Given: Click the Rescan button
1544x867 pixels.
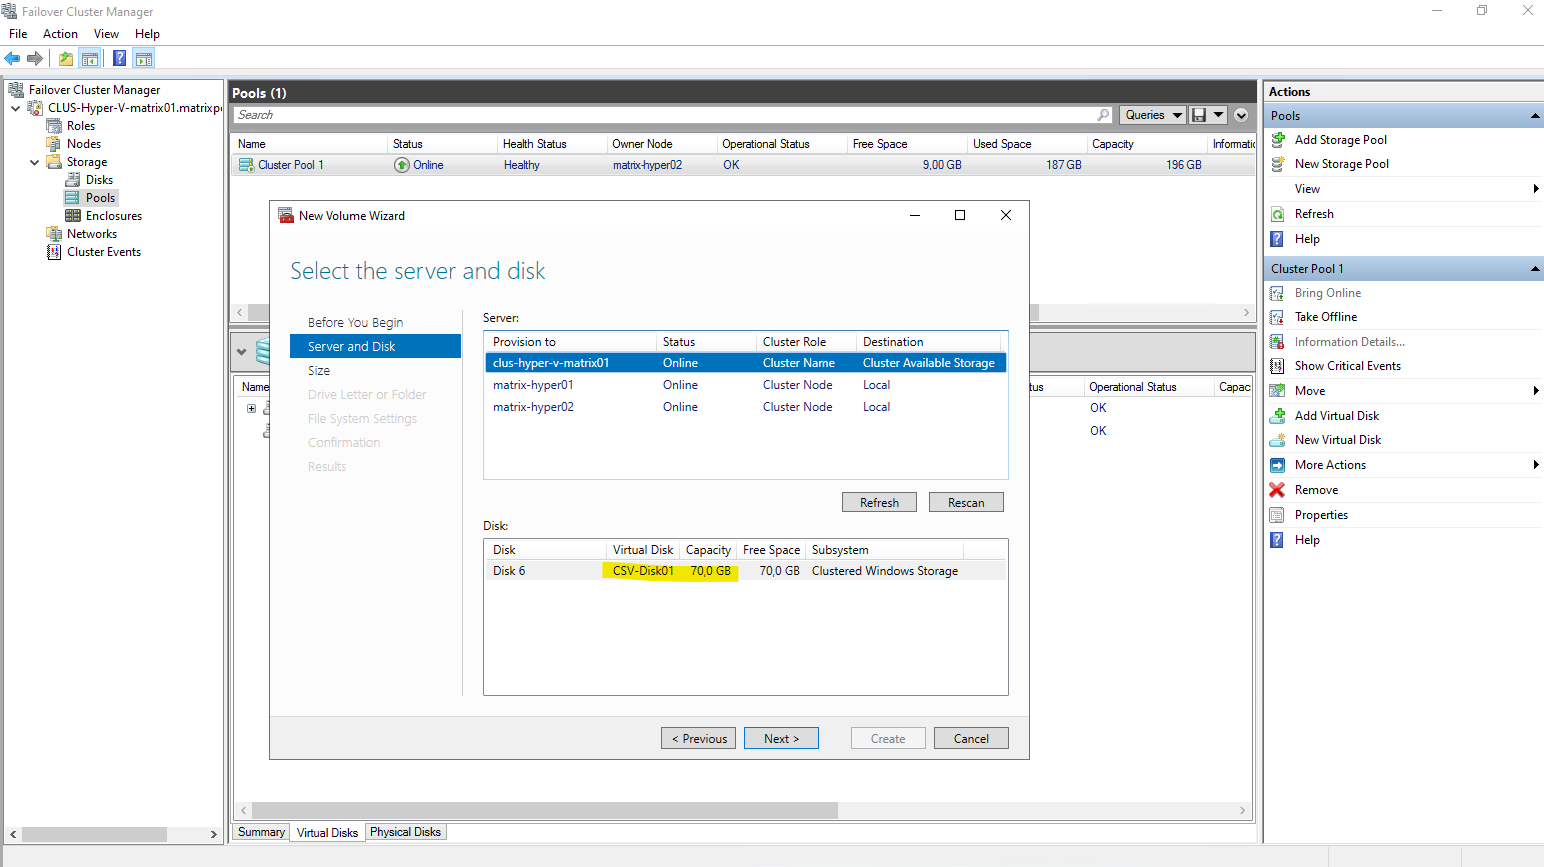Looking at the screenshot, I should [x=965, y=502].
